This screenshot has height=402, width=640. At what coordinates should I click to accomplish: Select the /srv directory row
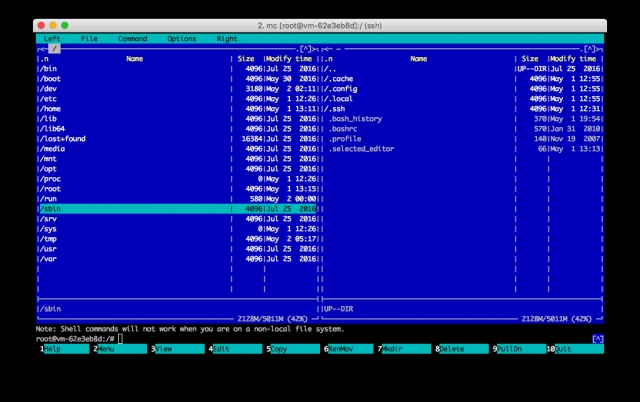178,219
